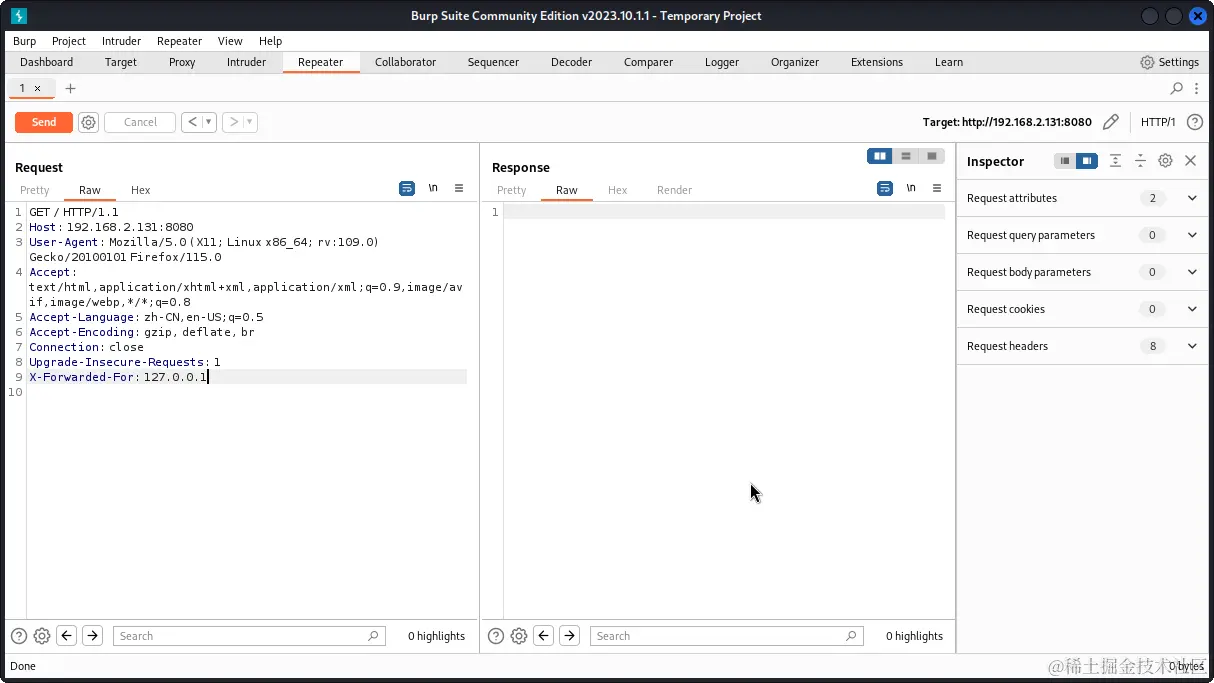Toggle non-printable characters in Response
The height and width of the screenshot is (683, 1214).
point(910,188)
